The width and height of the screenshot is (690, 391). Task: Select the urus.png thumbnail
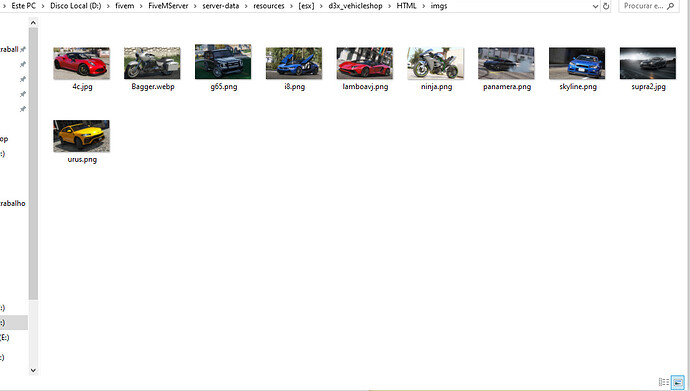[x=81, y=136]
